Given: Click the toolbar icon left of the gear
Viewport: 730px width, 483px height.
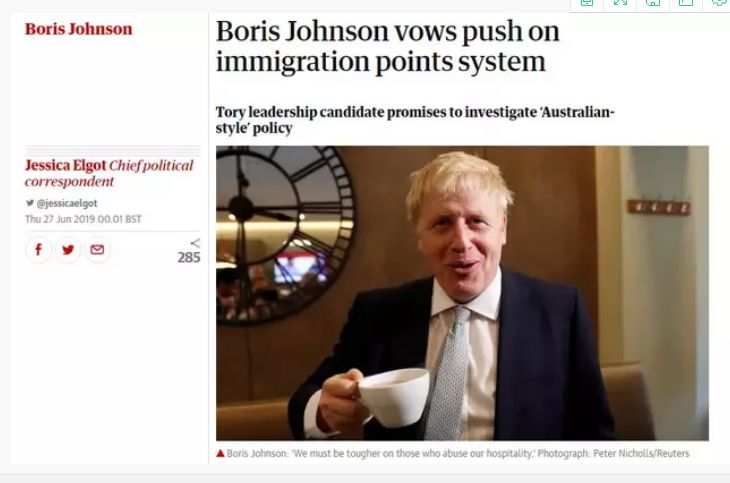Looking at the screenshot, I should click(x=686, y=2).
